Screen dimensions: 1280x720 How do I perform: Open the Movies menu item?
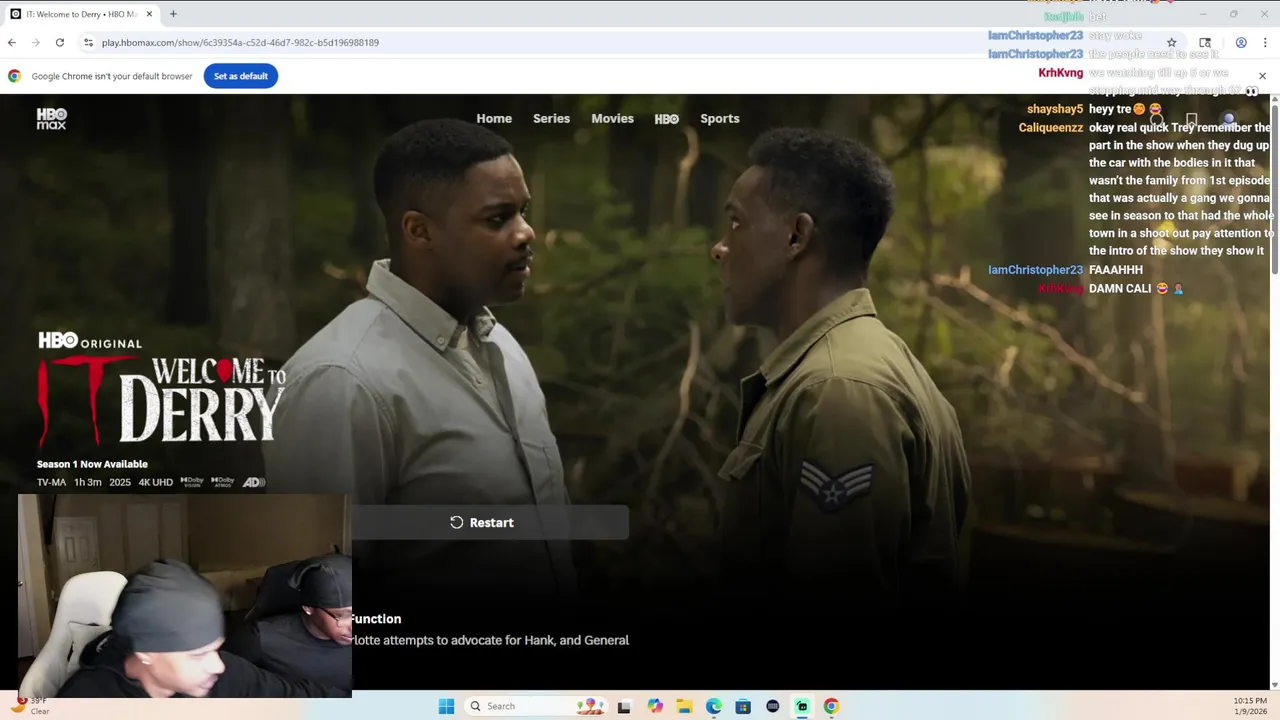[612, 118]
